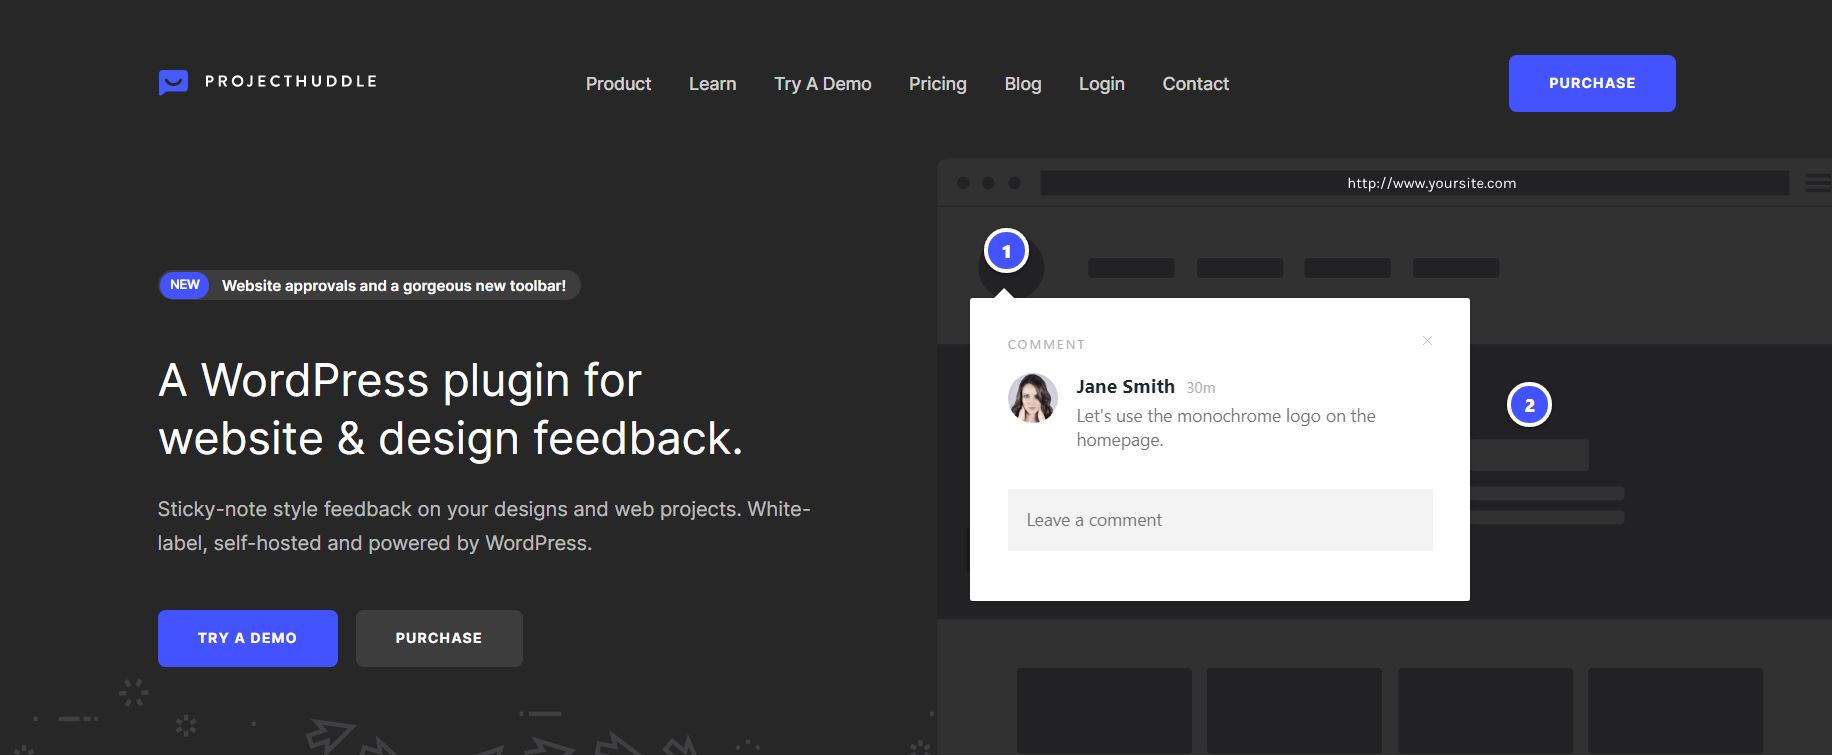The image size is (1832, 755).
Task: Click the mock browser URL bar
Action: [x=1415, y=183]
